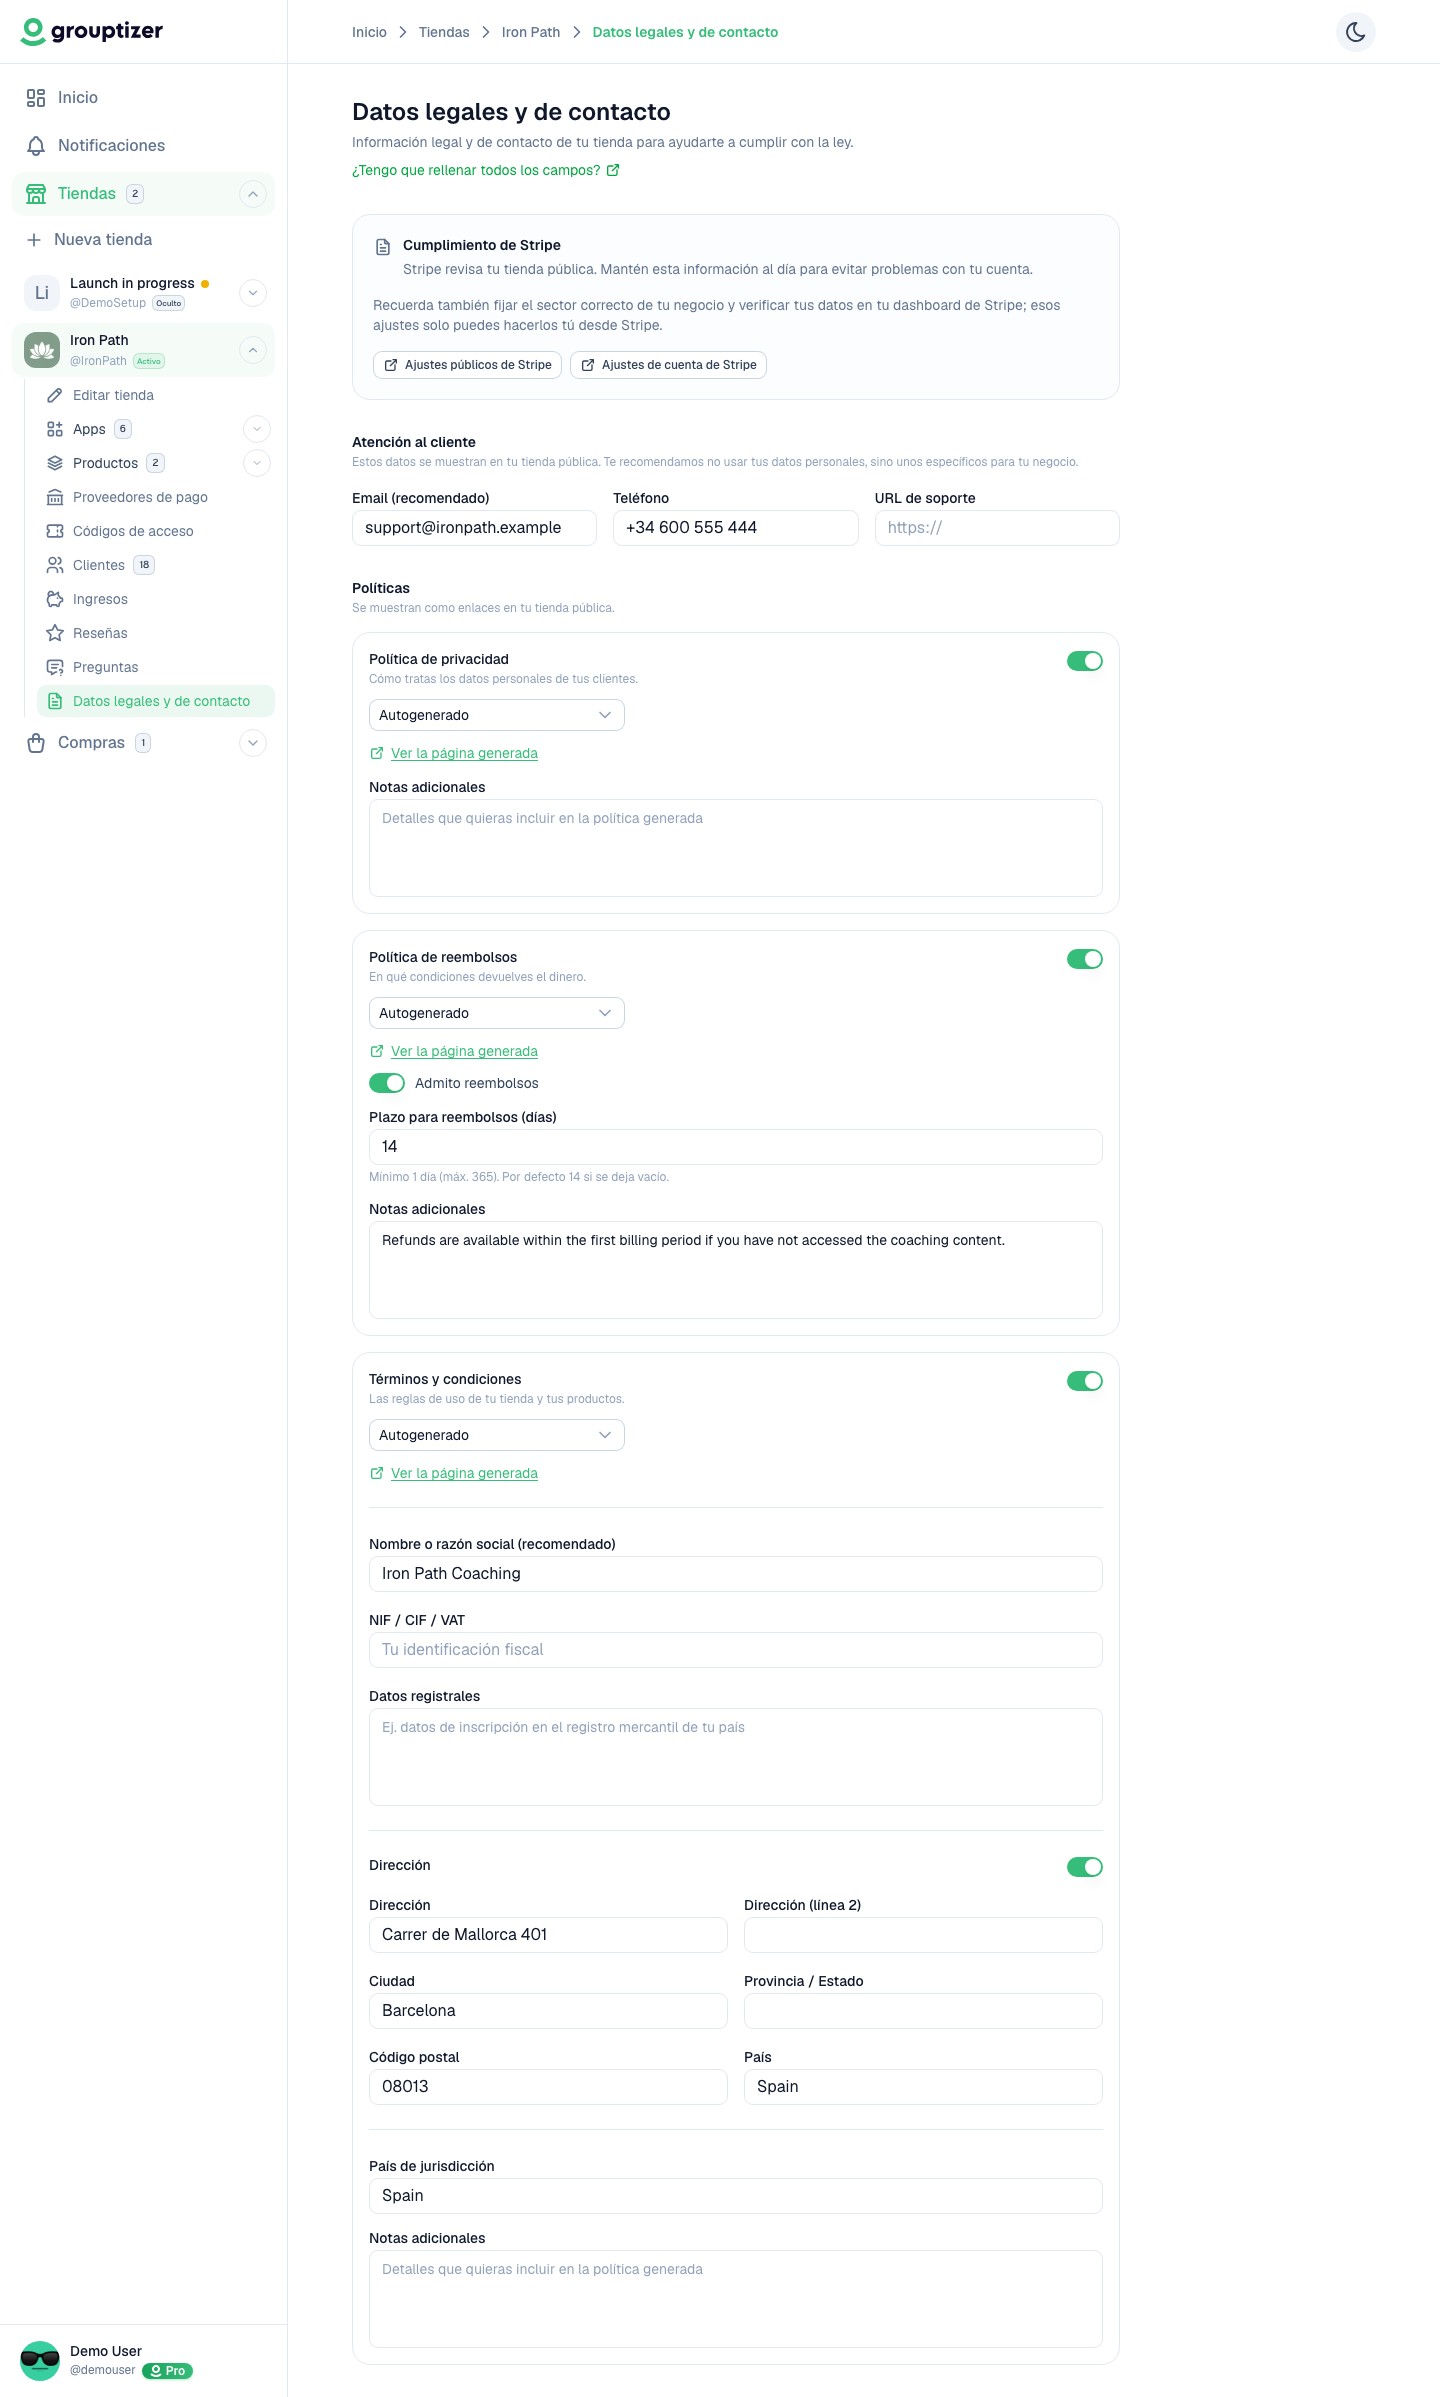1440x2397 pixels.
Task: Expand the Apps submenu chevron
Action: coord(257,430)
